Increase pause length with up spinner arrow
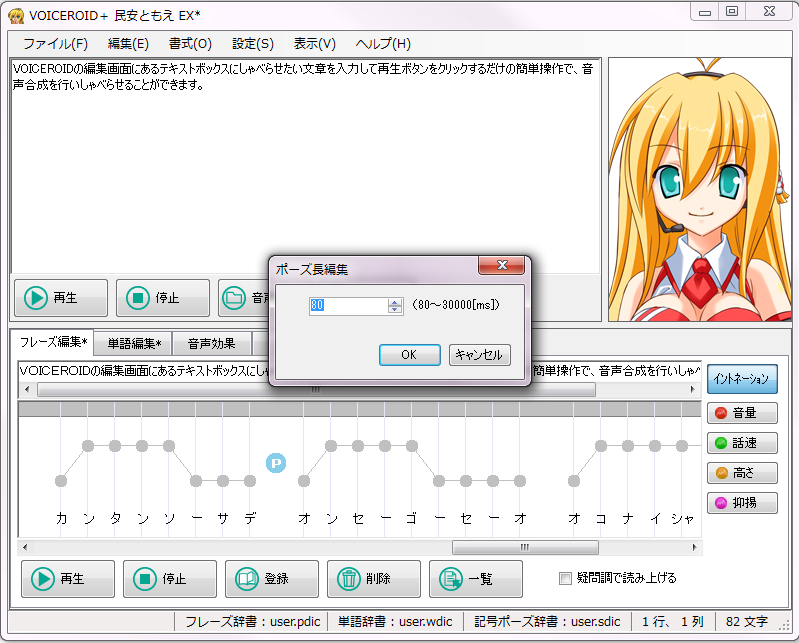This screenshot has width=799, height=643. pyautogui.click(x=395, y=302)
